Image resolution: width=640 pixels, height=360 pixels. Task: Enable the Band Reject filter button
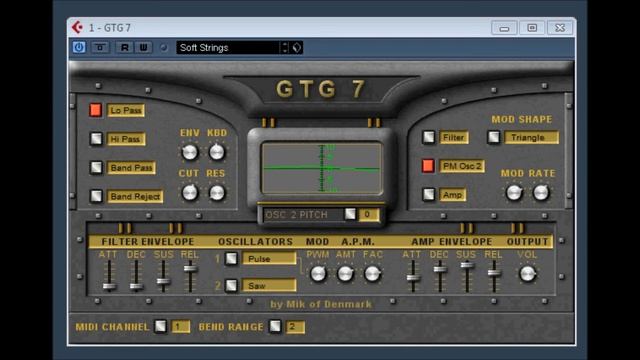(x=96, y=196)
